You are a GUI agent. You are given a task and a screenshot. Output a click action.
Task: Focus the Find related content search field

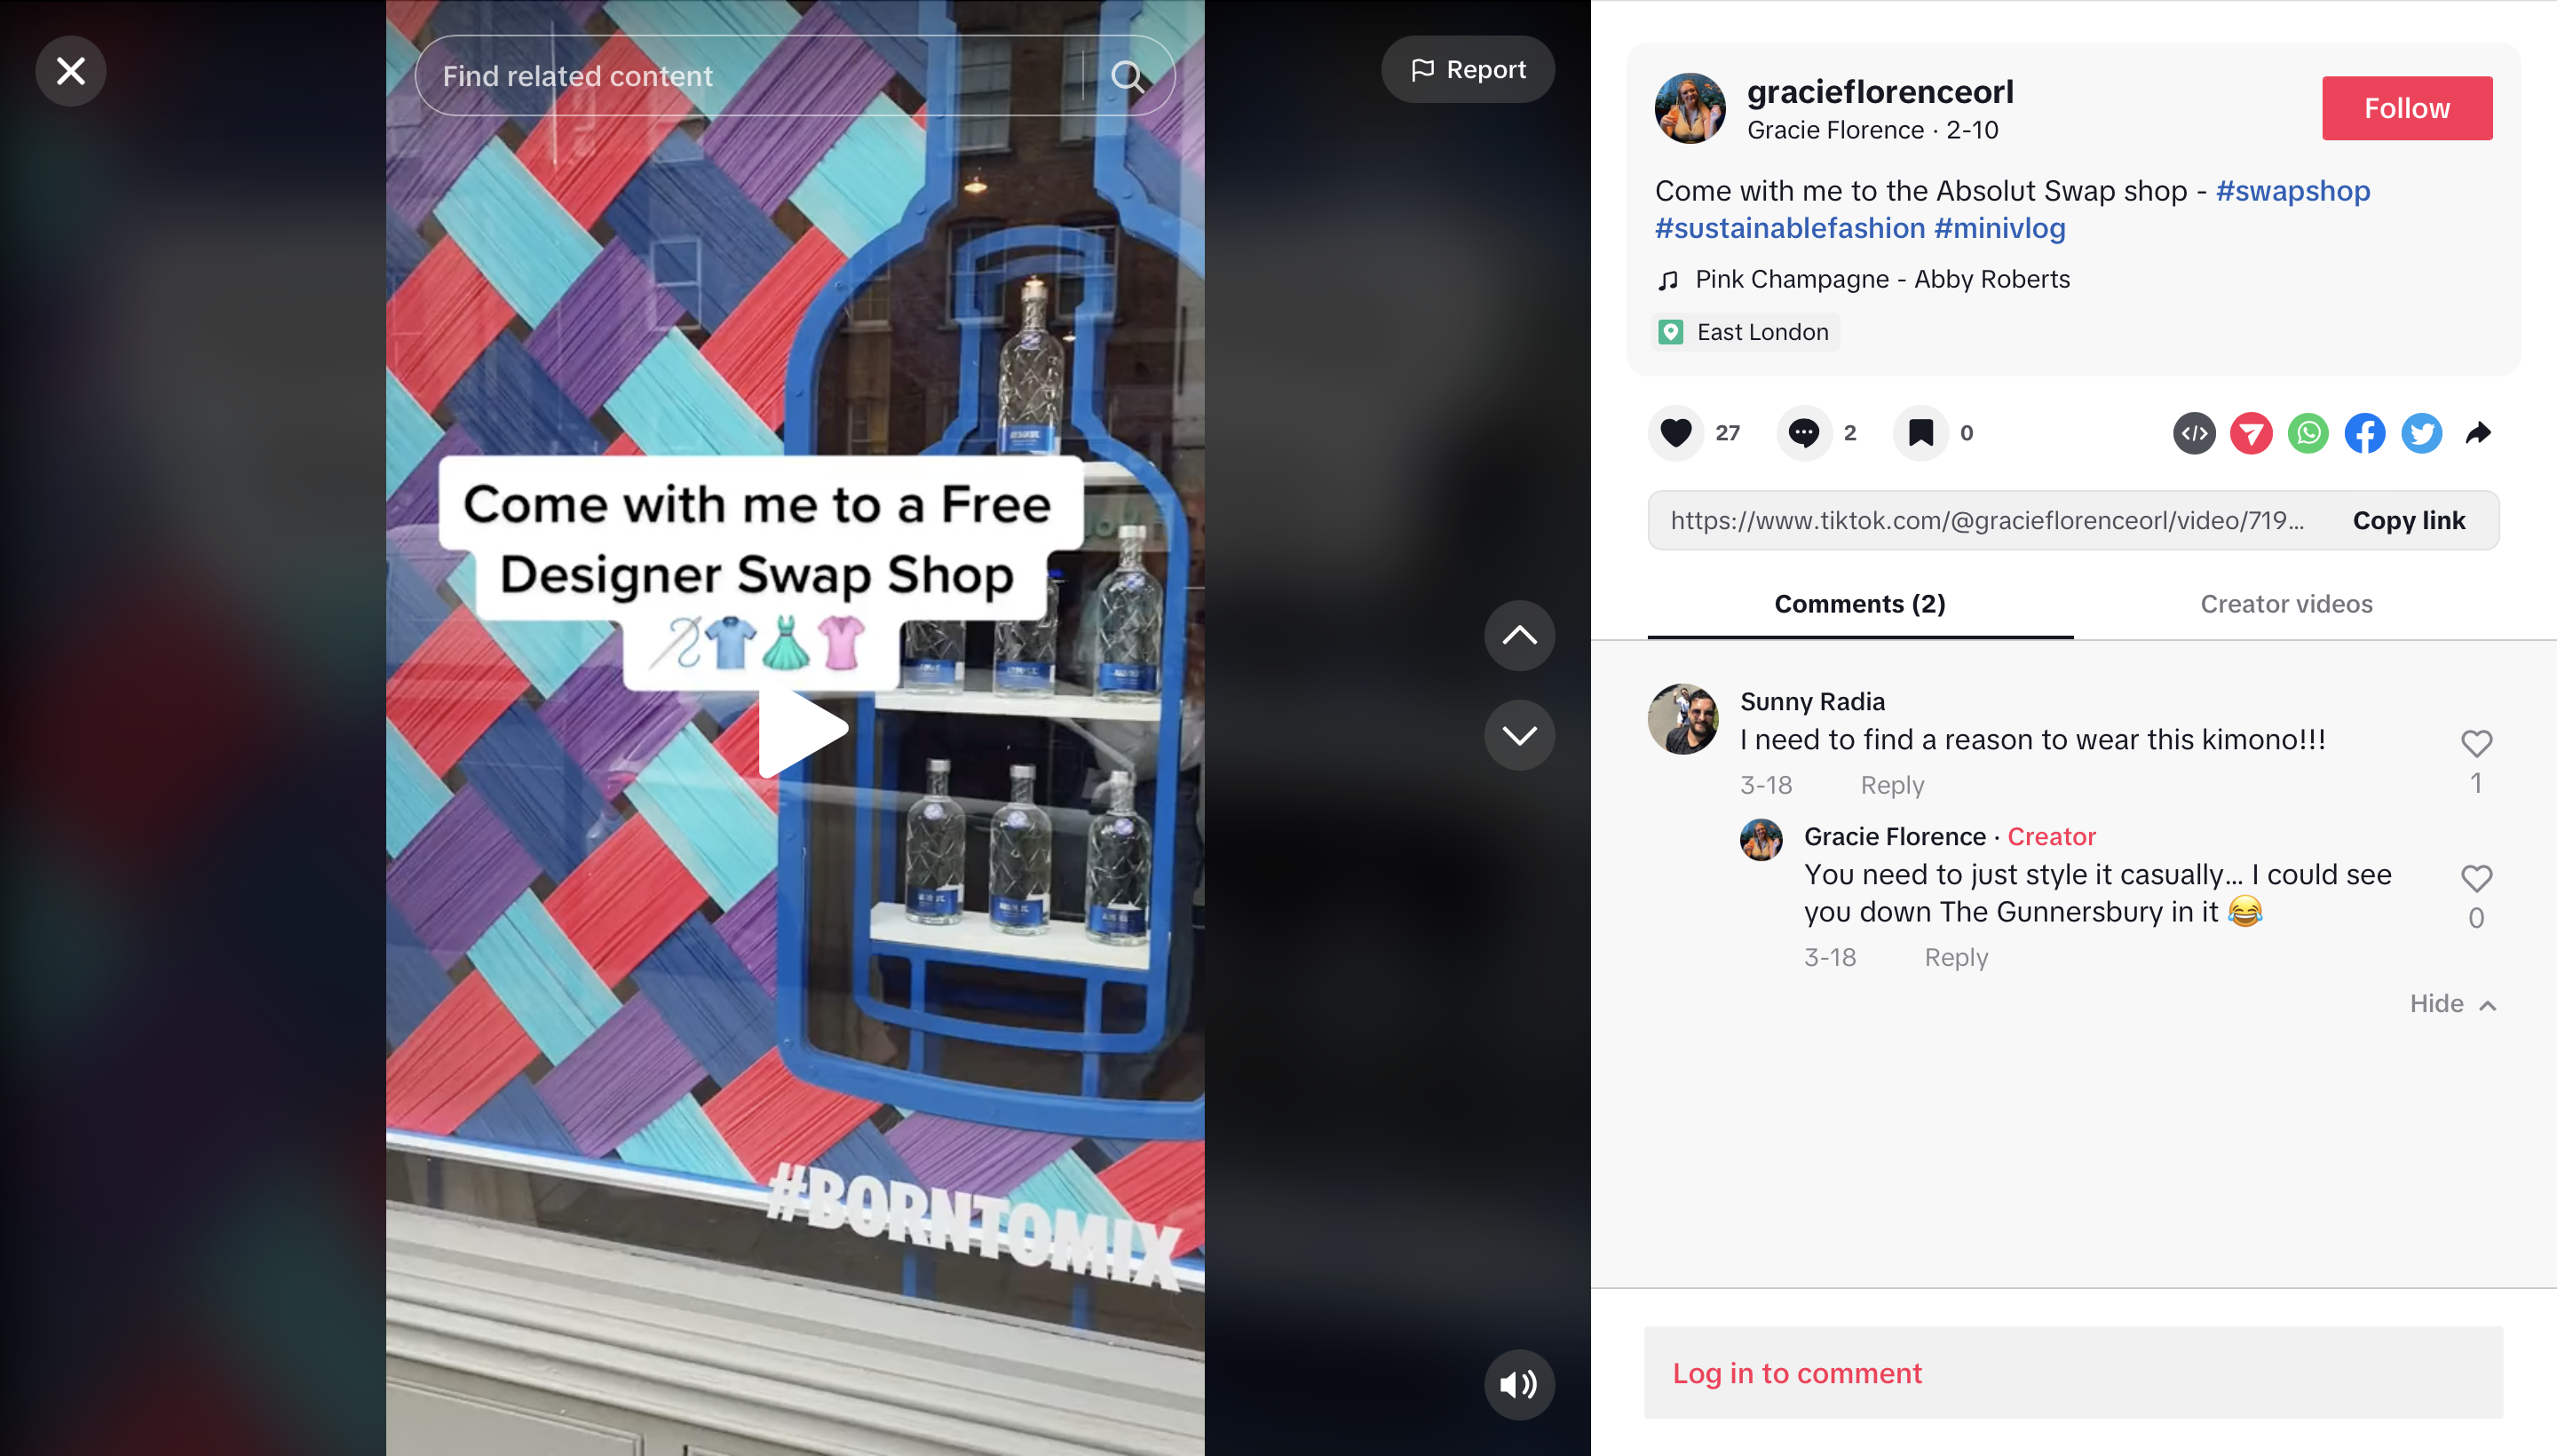[x=750, y=76]
